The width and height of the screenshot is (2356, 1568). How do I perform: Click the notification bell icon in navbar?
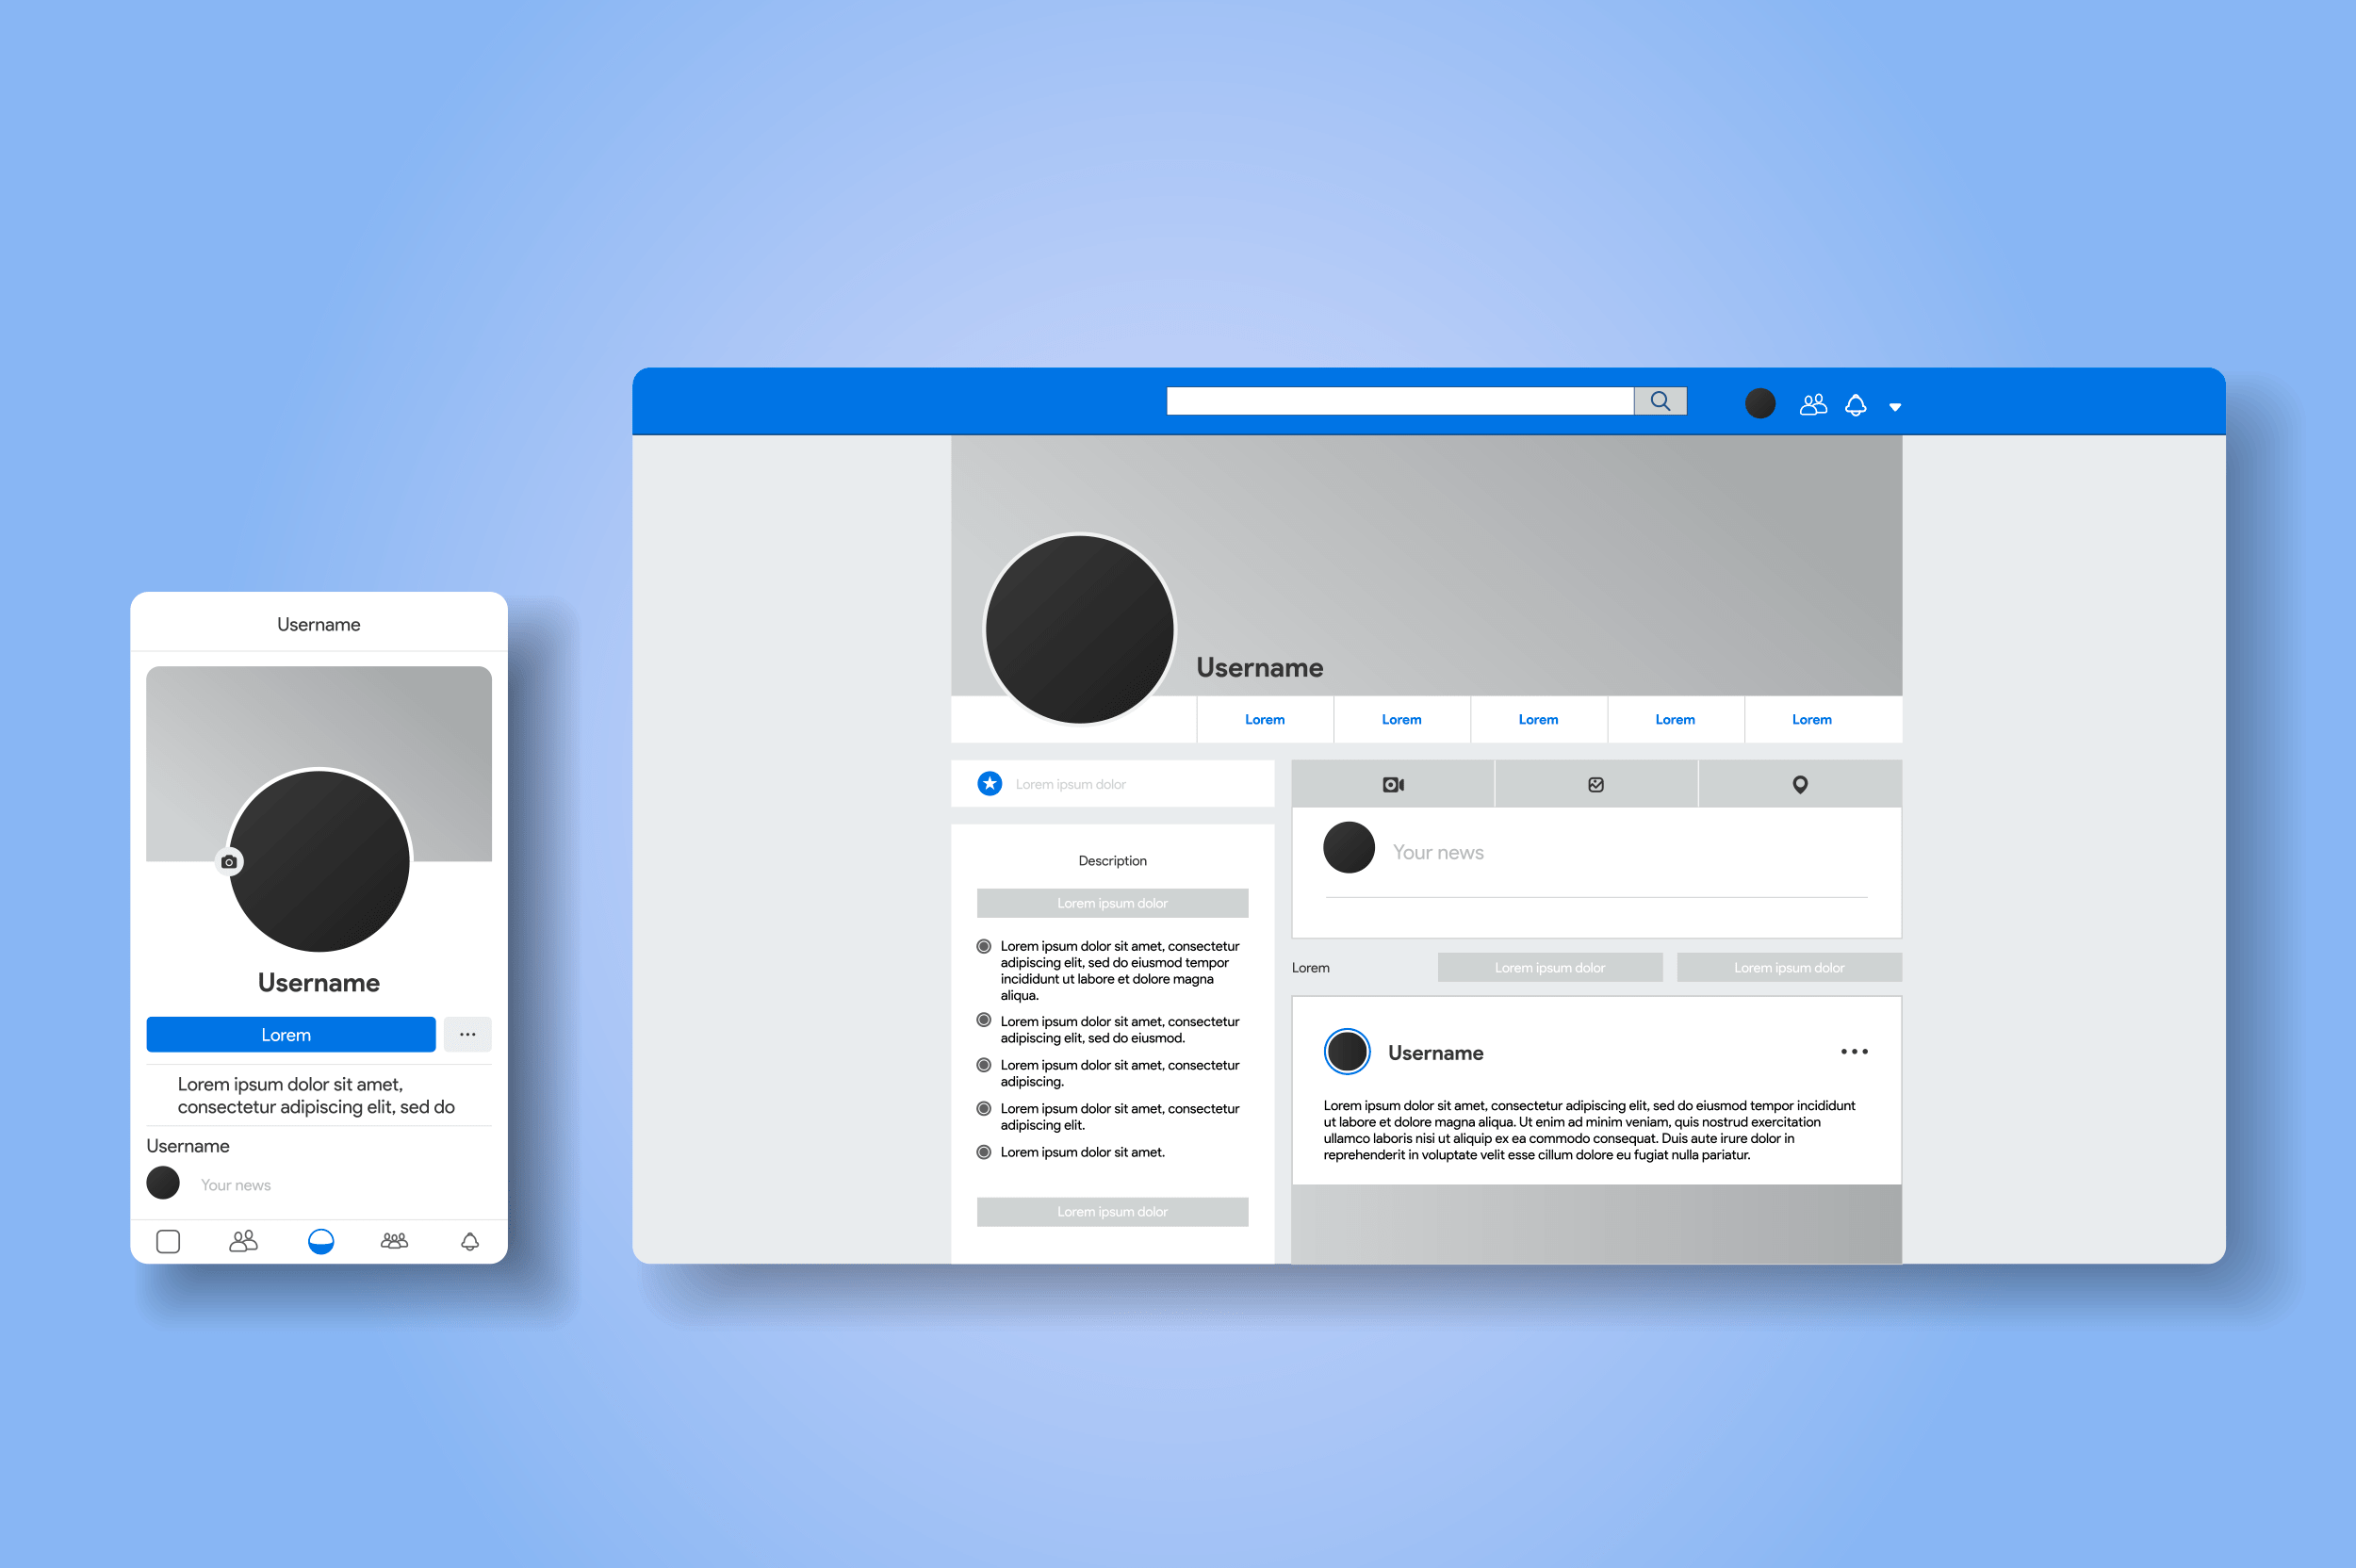(1852, 406)
